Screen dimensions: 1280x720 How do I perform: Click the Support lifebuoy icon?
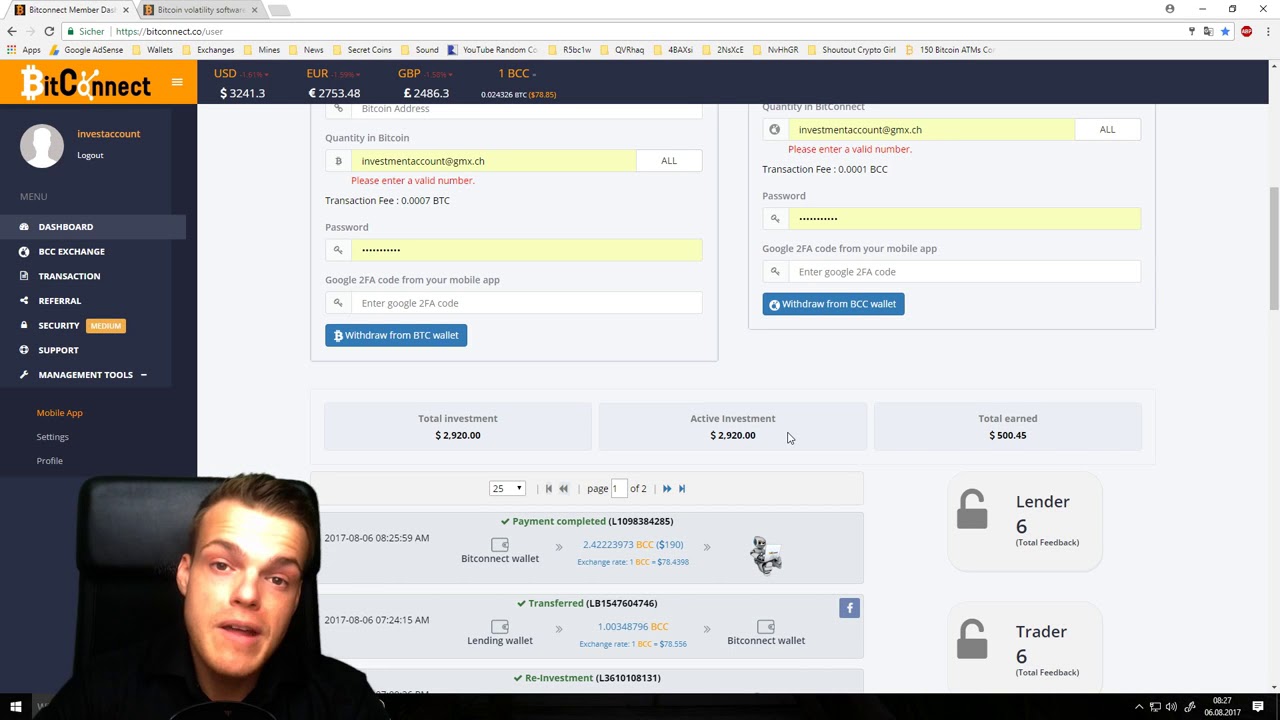coord(24,350)
